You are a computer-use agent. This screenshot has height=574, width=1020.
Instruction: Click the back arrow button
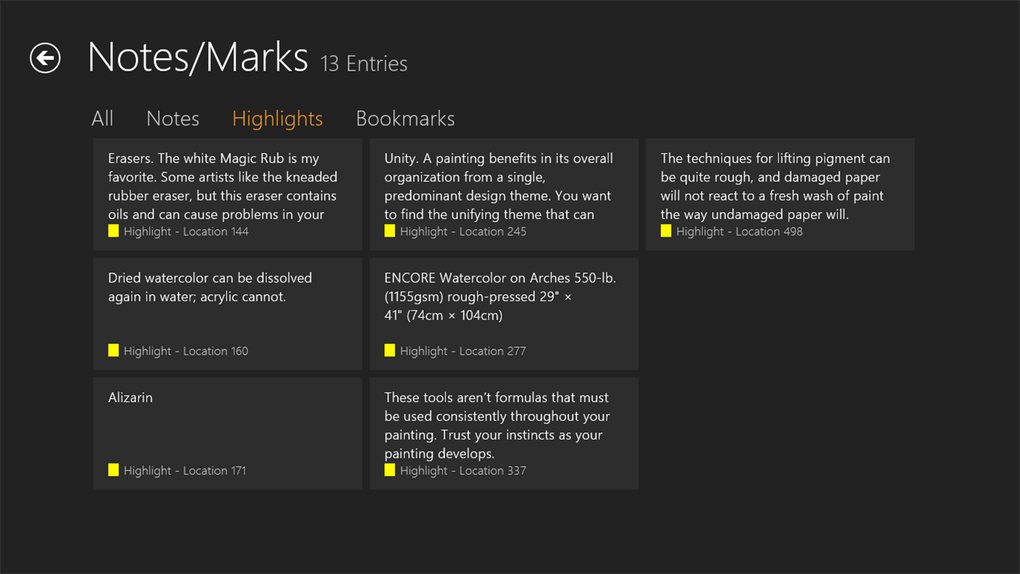click(x=45, y=58)
